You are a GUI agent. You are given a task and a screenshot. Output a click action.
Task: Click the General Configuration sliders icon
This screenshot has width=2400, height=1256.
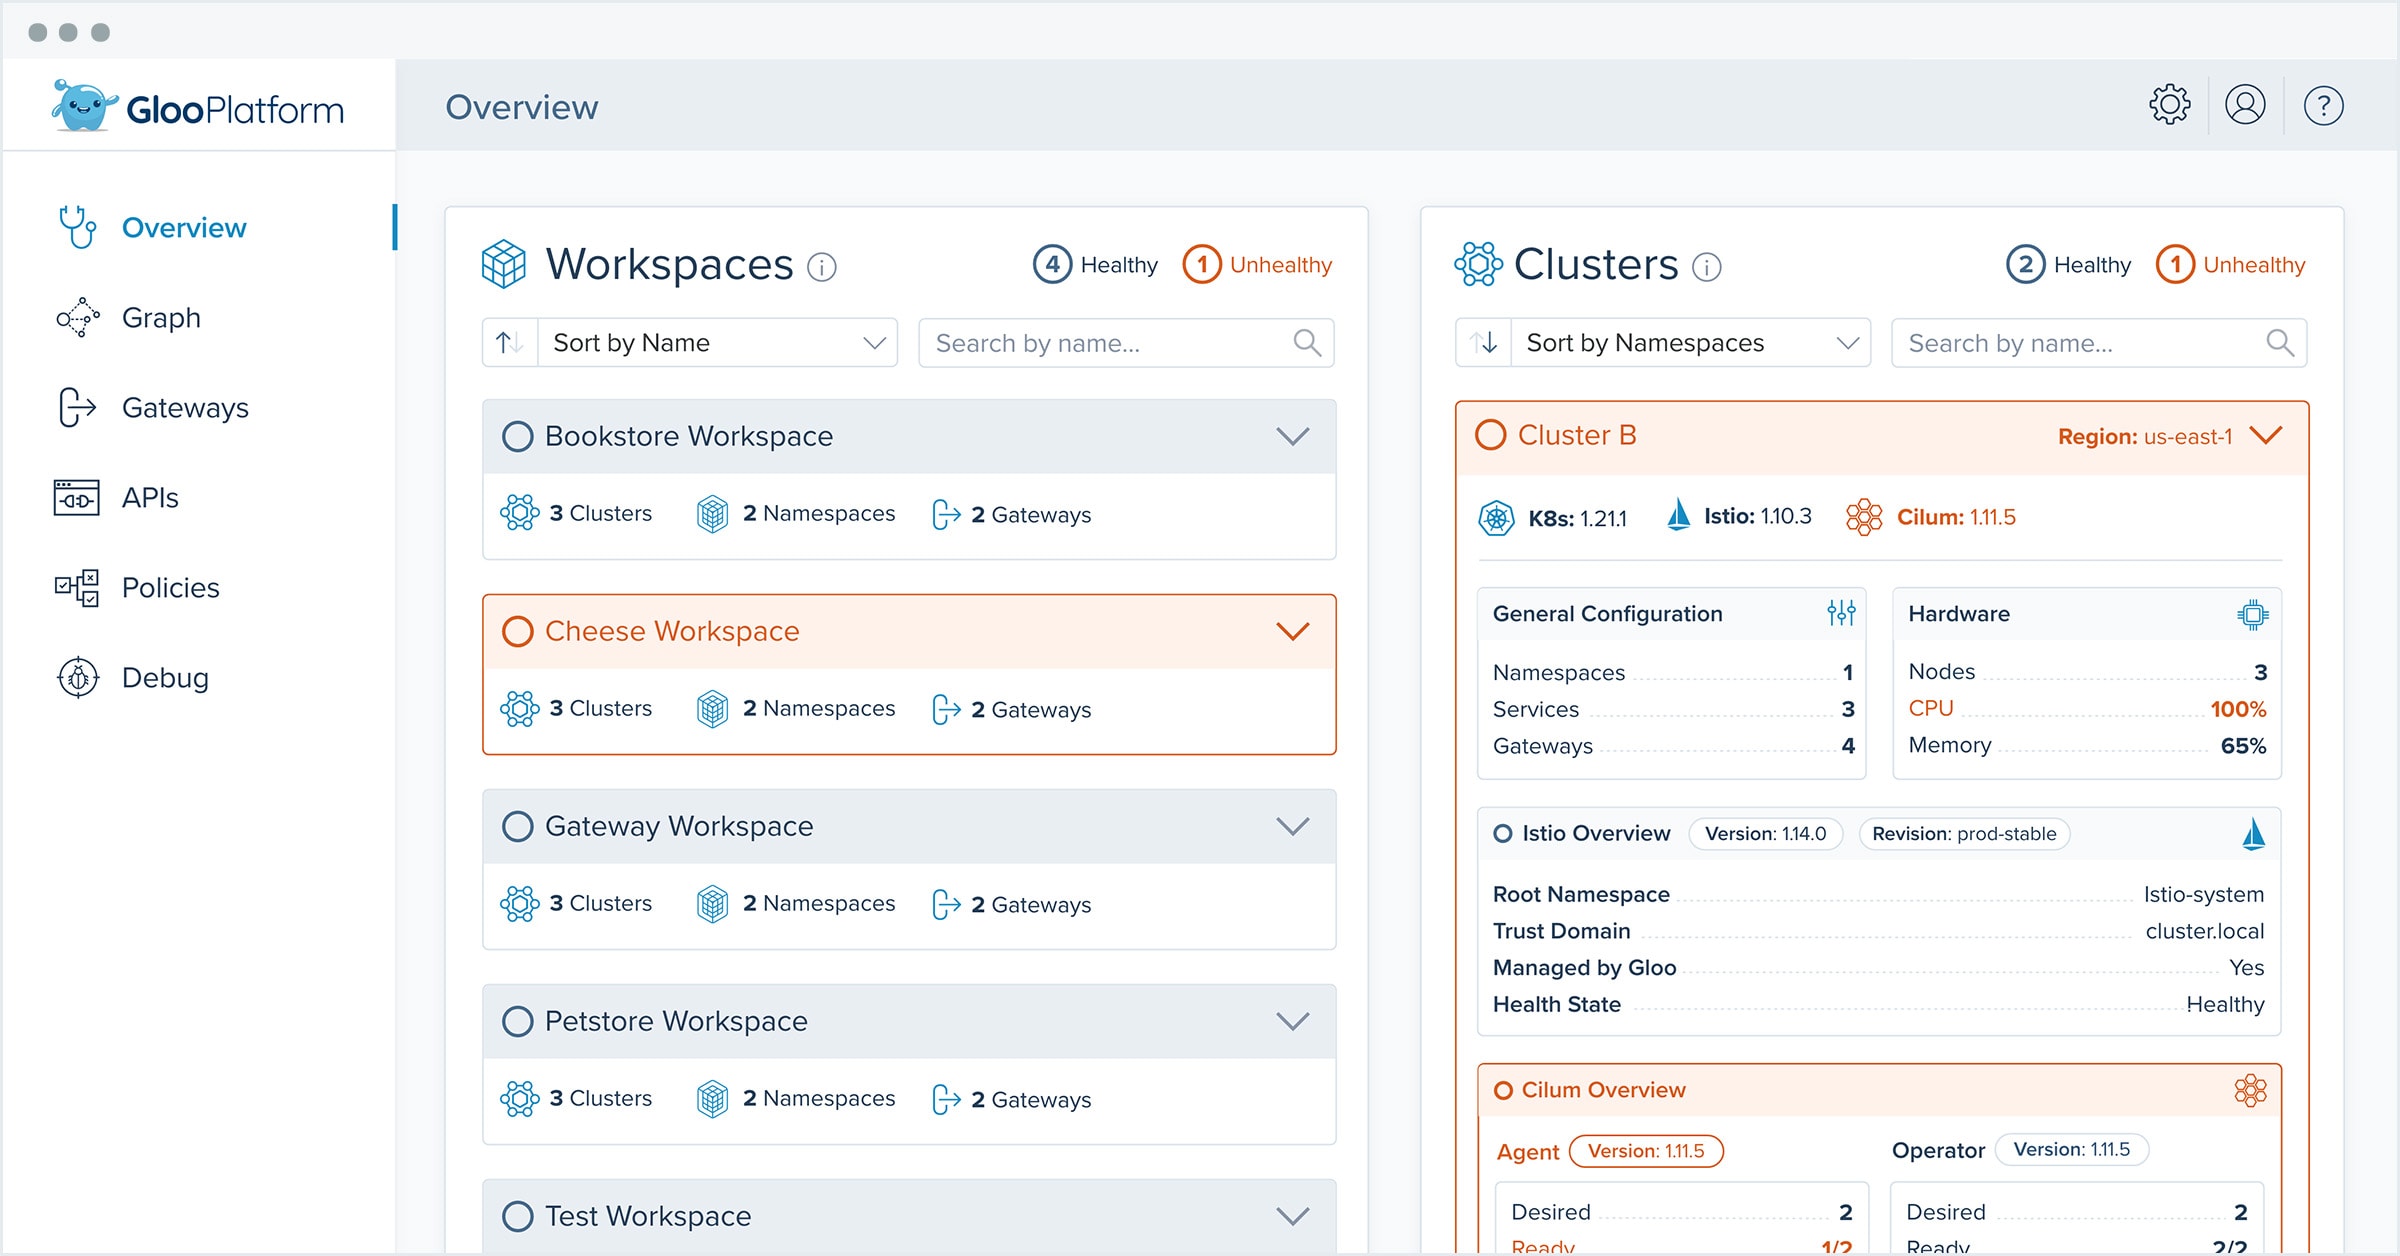coord(1840,613)
